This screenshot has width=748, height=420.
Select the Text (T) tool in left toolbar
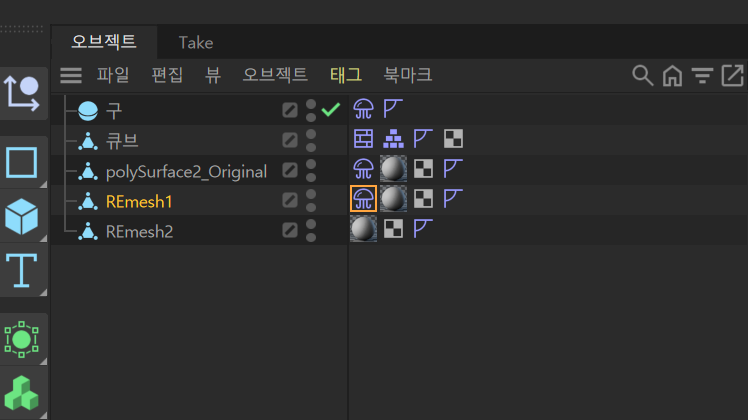pyautogui.click(x=22, y=270)
